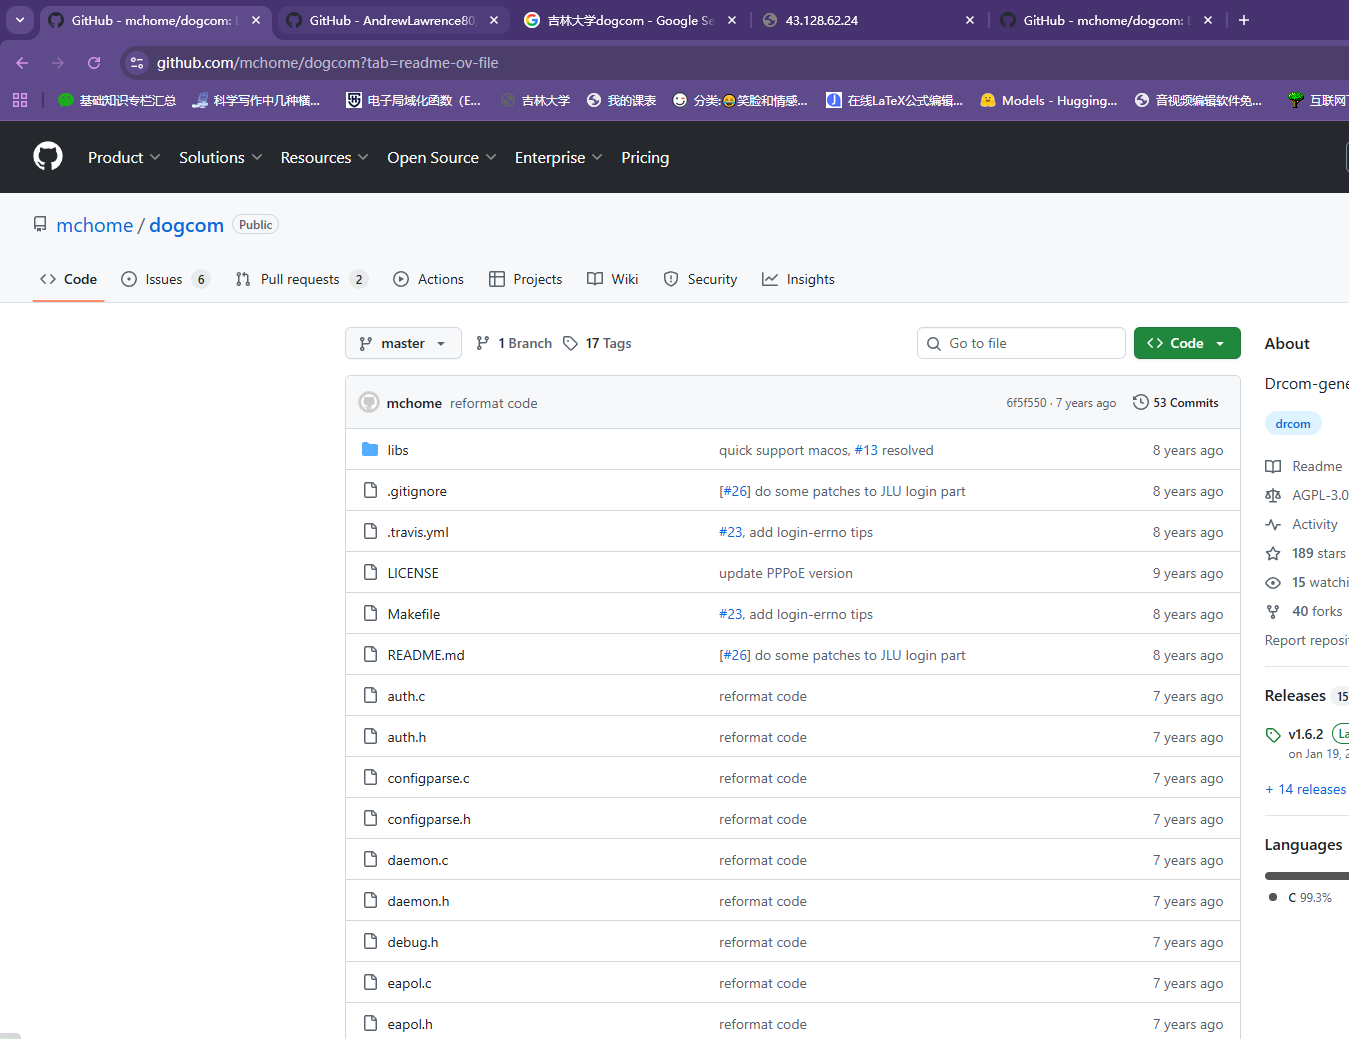The width and height of the screenshot is (1349, 1039).
Task: Click the drcom topic tag
Action: tap(1292, 424)
